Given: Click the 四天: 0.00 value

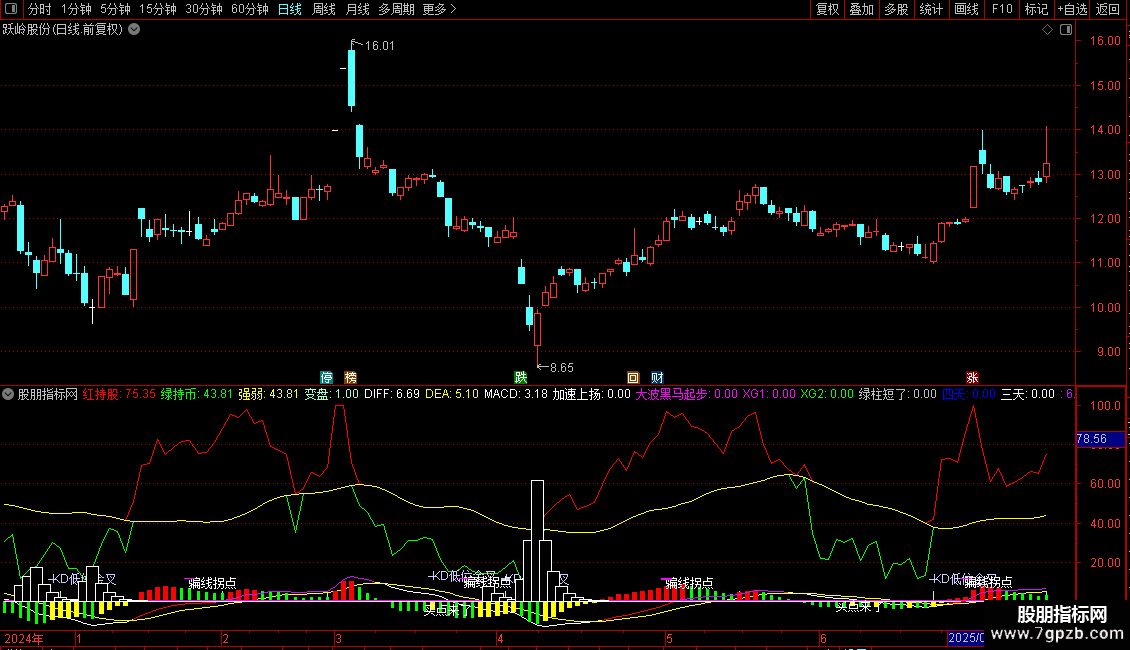Looking at the screenshot, I should [x=969, y=394].
